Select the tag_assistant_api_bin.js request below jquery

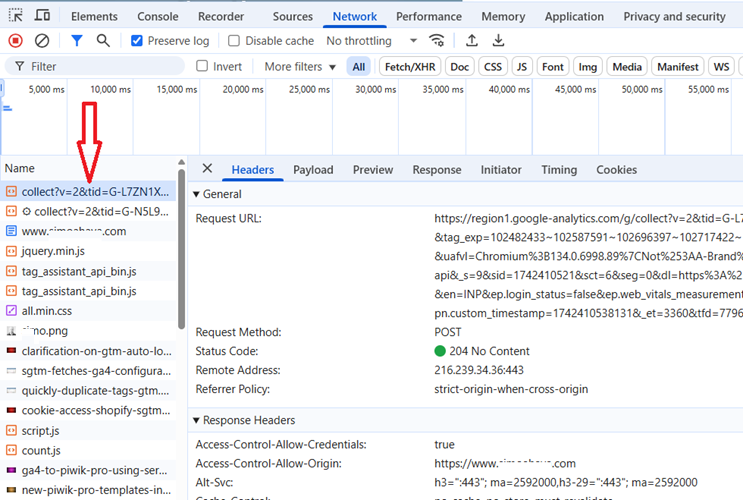click(x=88, y=271)
